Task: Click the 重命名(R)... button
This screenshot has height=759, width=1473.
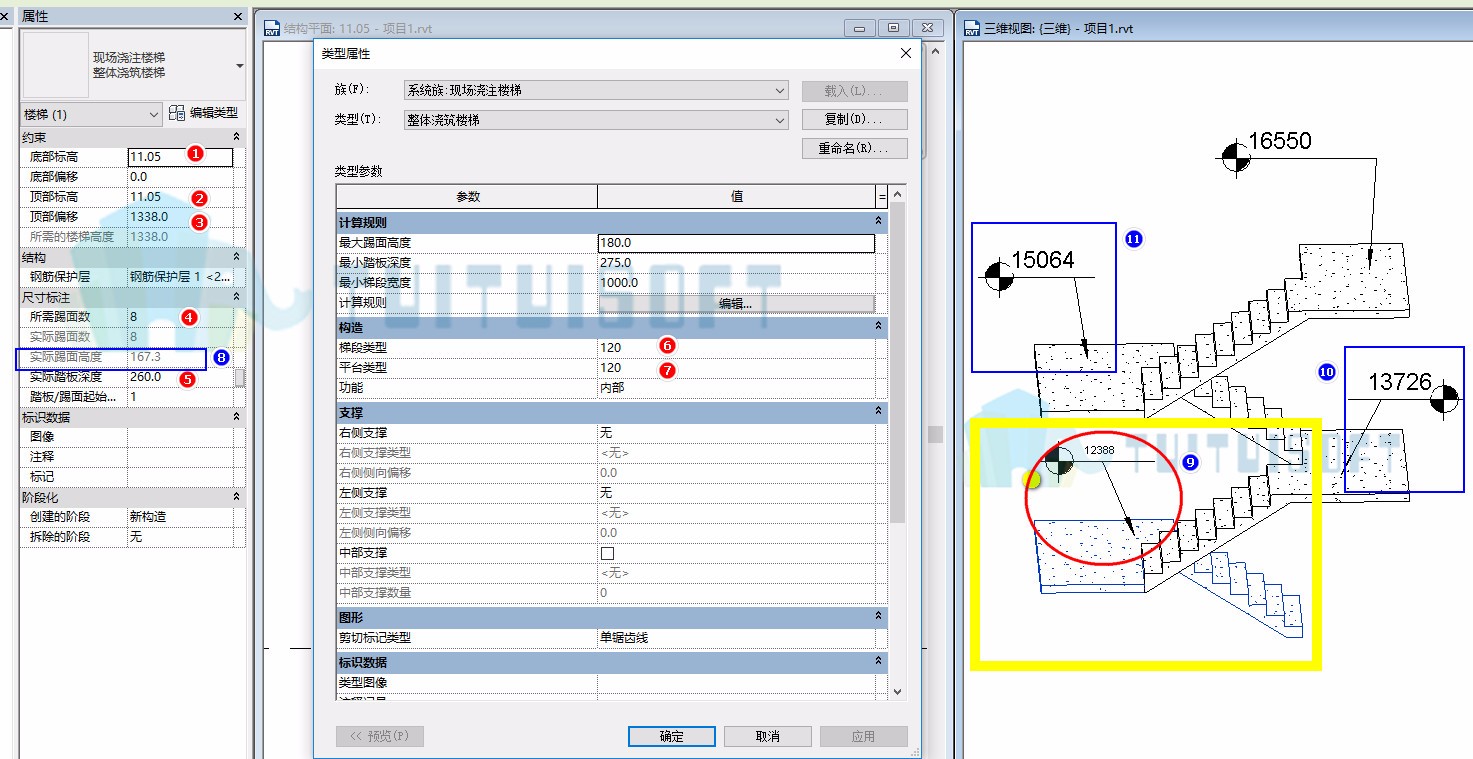Action: (x=854, y=148)
